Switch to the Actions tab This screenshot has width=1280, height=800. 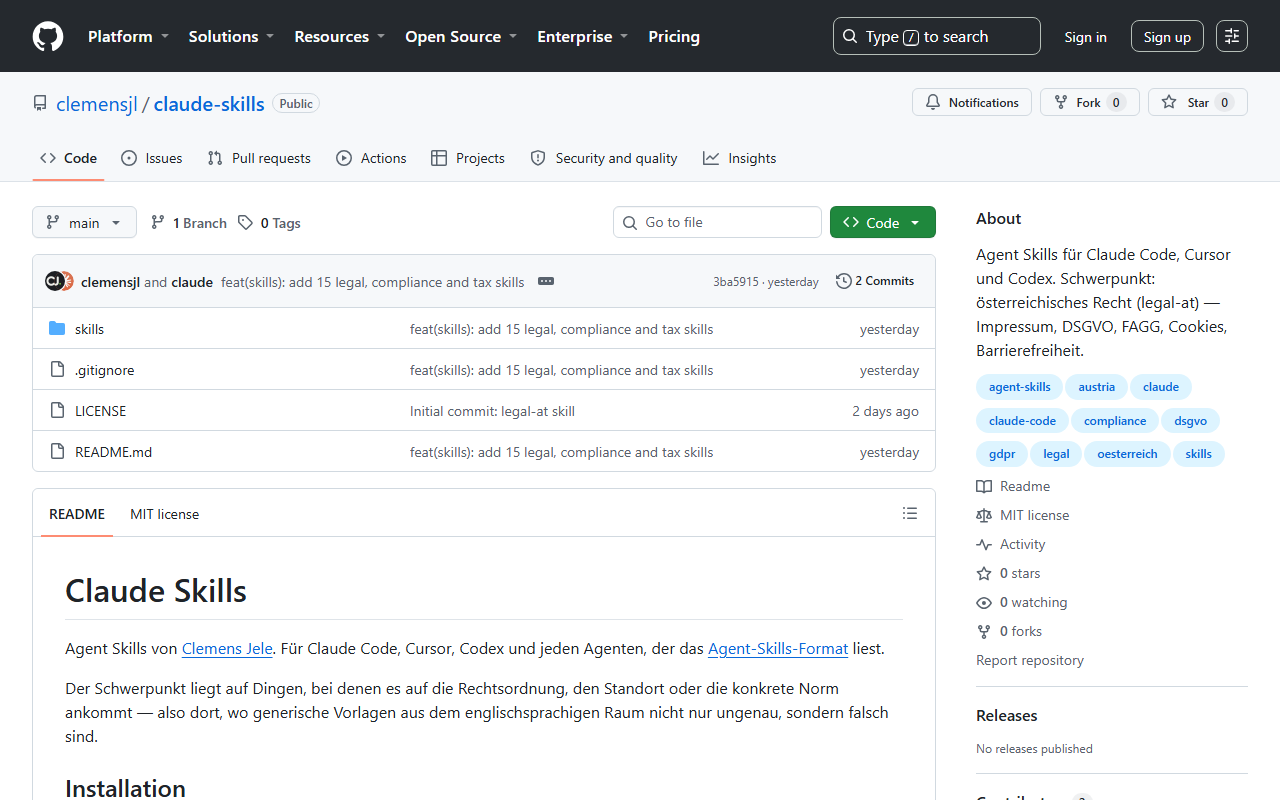click(371, 158)
